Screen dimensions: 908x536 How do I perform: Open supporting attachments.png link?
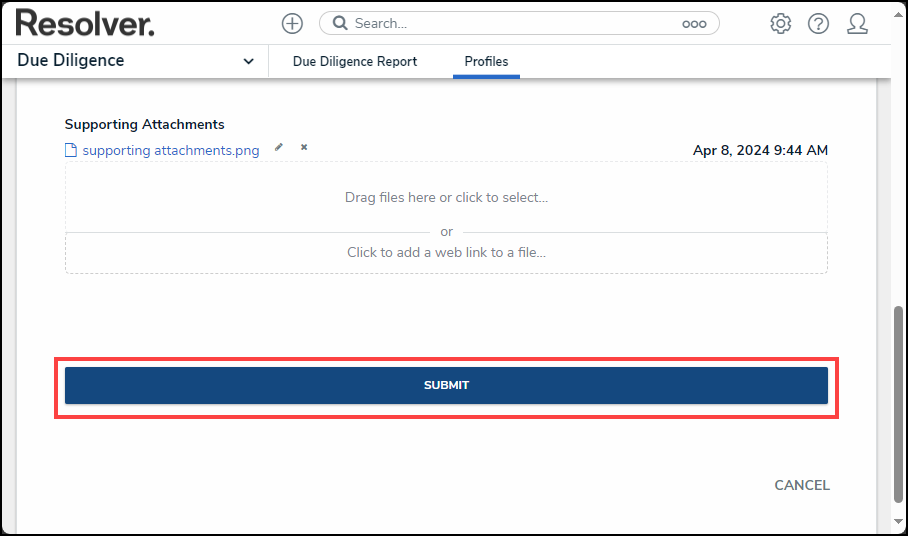171,150
